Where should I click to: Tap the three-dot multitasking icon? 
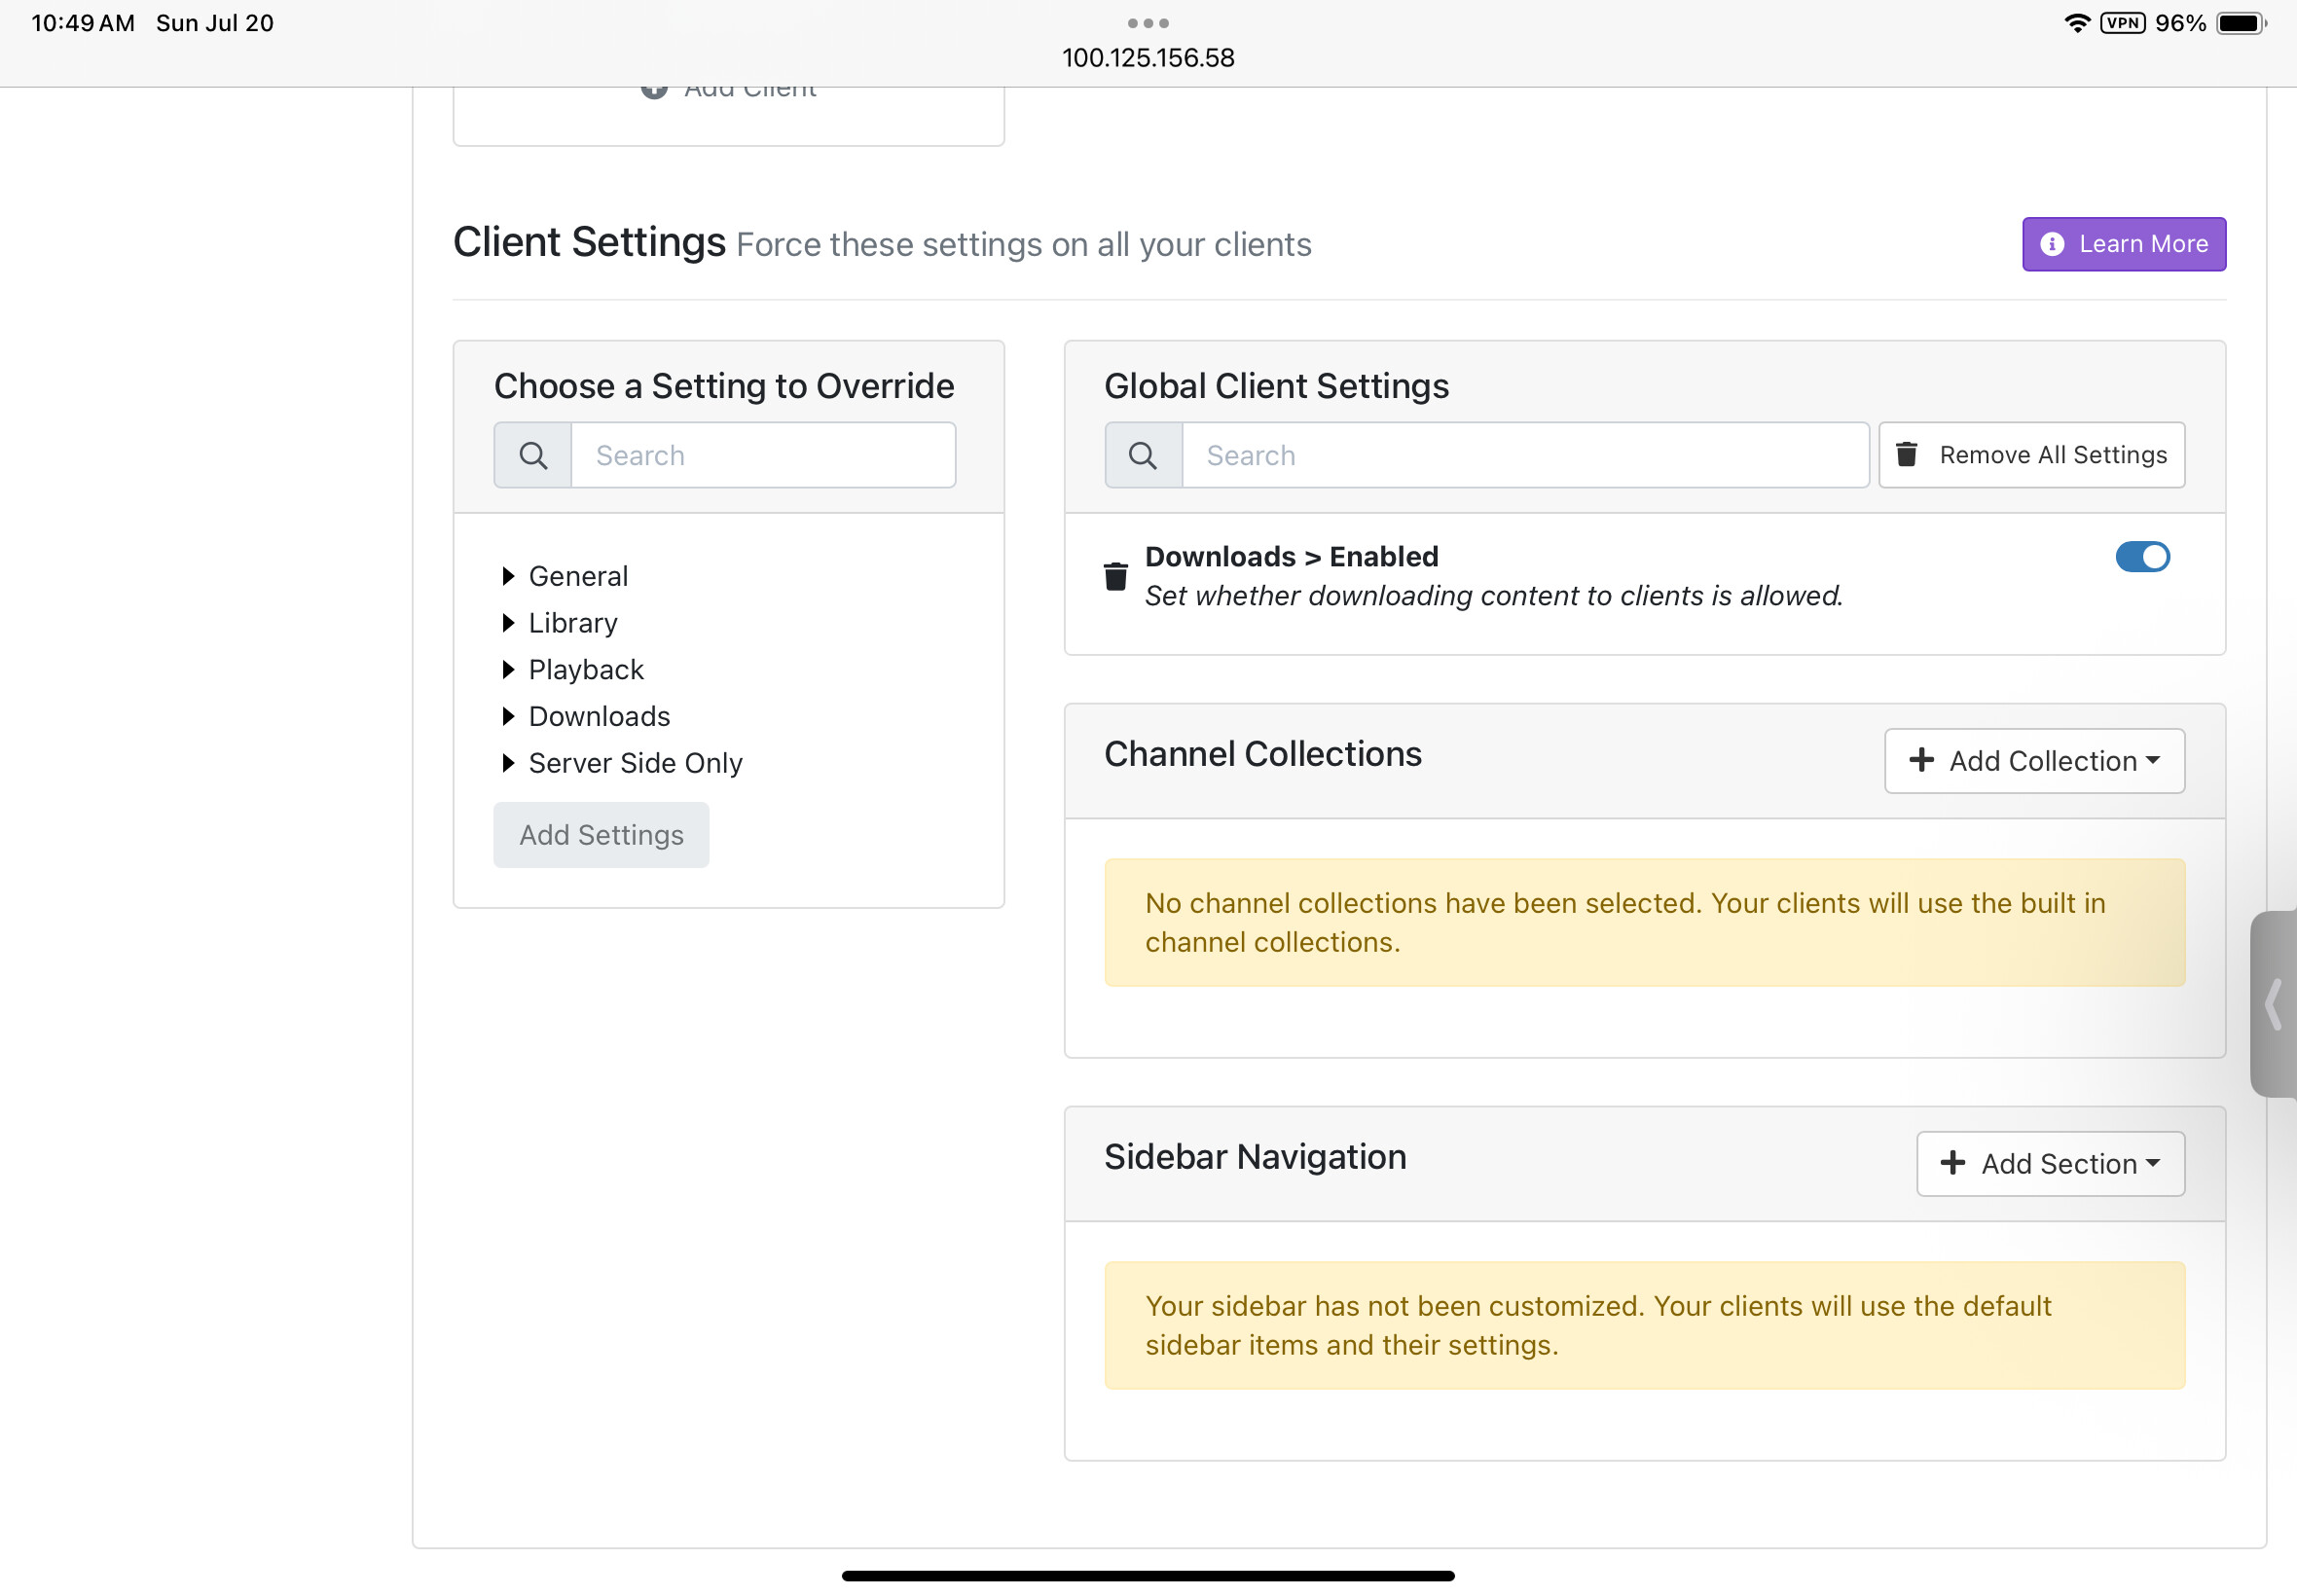pyautogui.click(x=1148, y=23)
